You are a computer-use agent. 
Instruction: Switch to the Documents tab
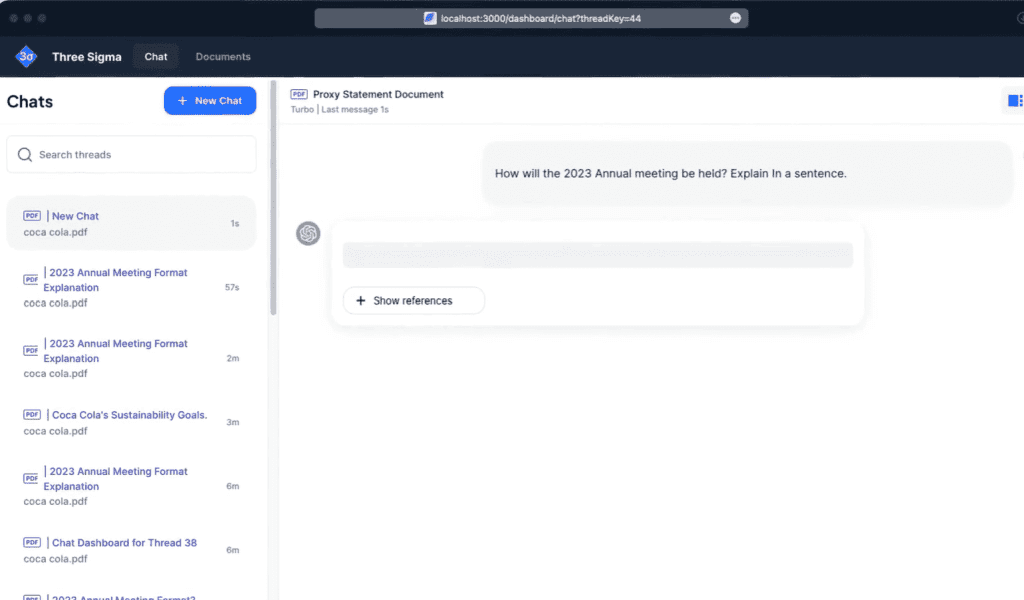(223, 57)
